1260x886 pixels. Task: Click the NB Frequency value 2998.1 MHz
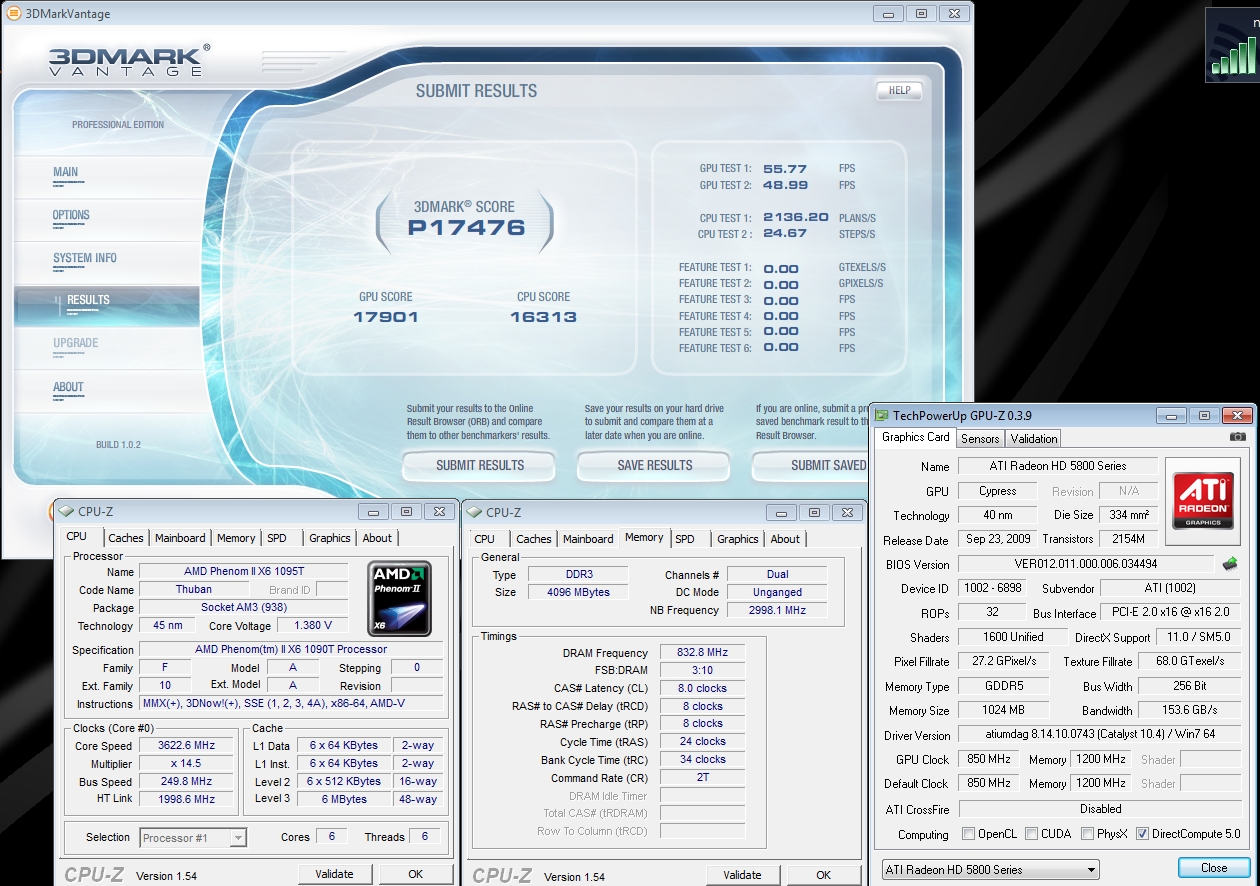pos(777,610)
